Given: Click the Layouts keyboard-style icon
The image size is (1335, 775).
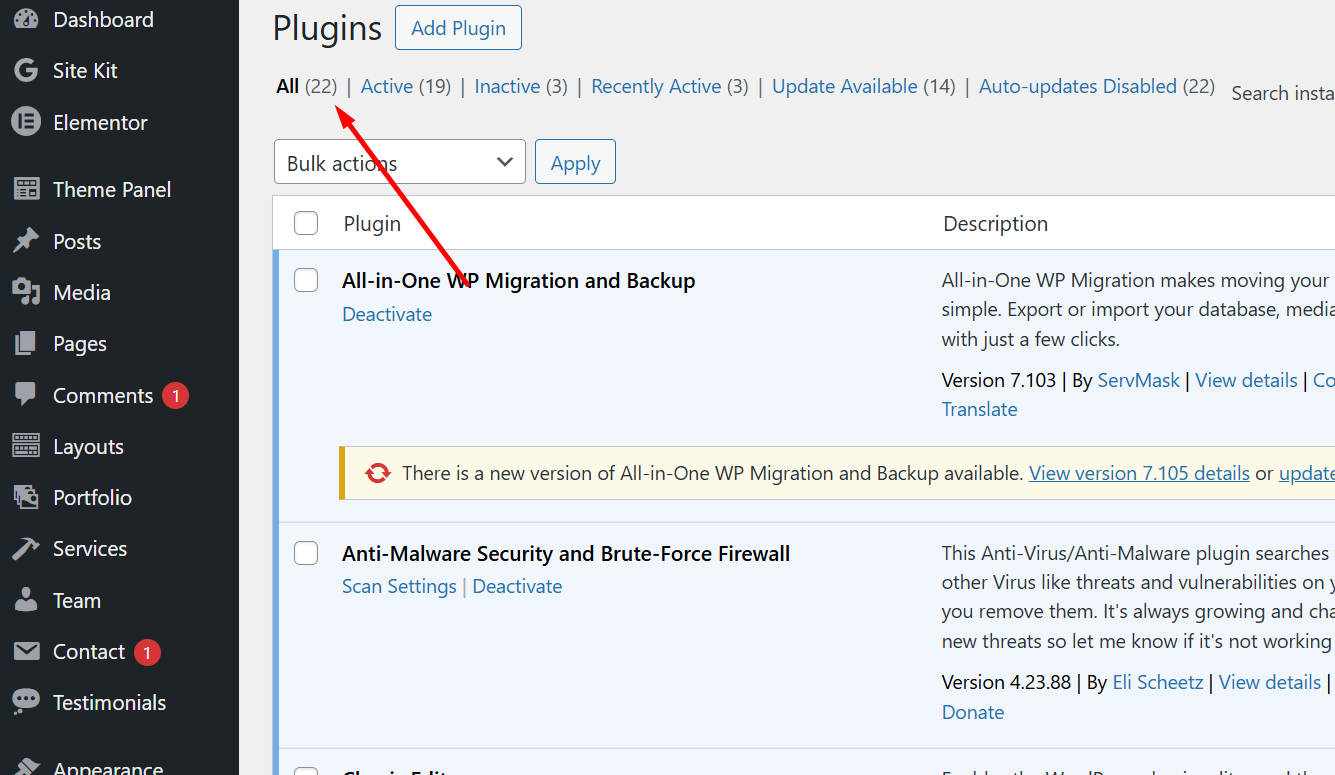Looking at the screenshot, I should coord(26,446).
